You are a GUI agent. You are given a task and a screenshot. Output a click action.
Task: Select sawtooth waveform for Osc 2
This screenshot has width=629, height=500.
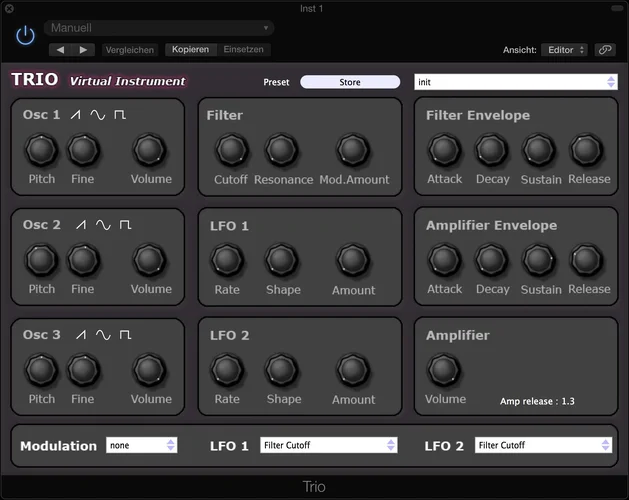click(x=81, y=225)
